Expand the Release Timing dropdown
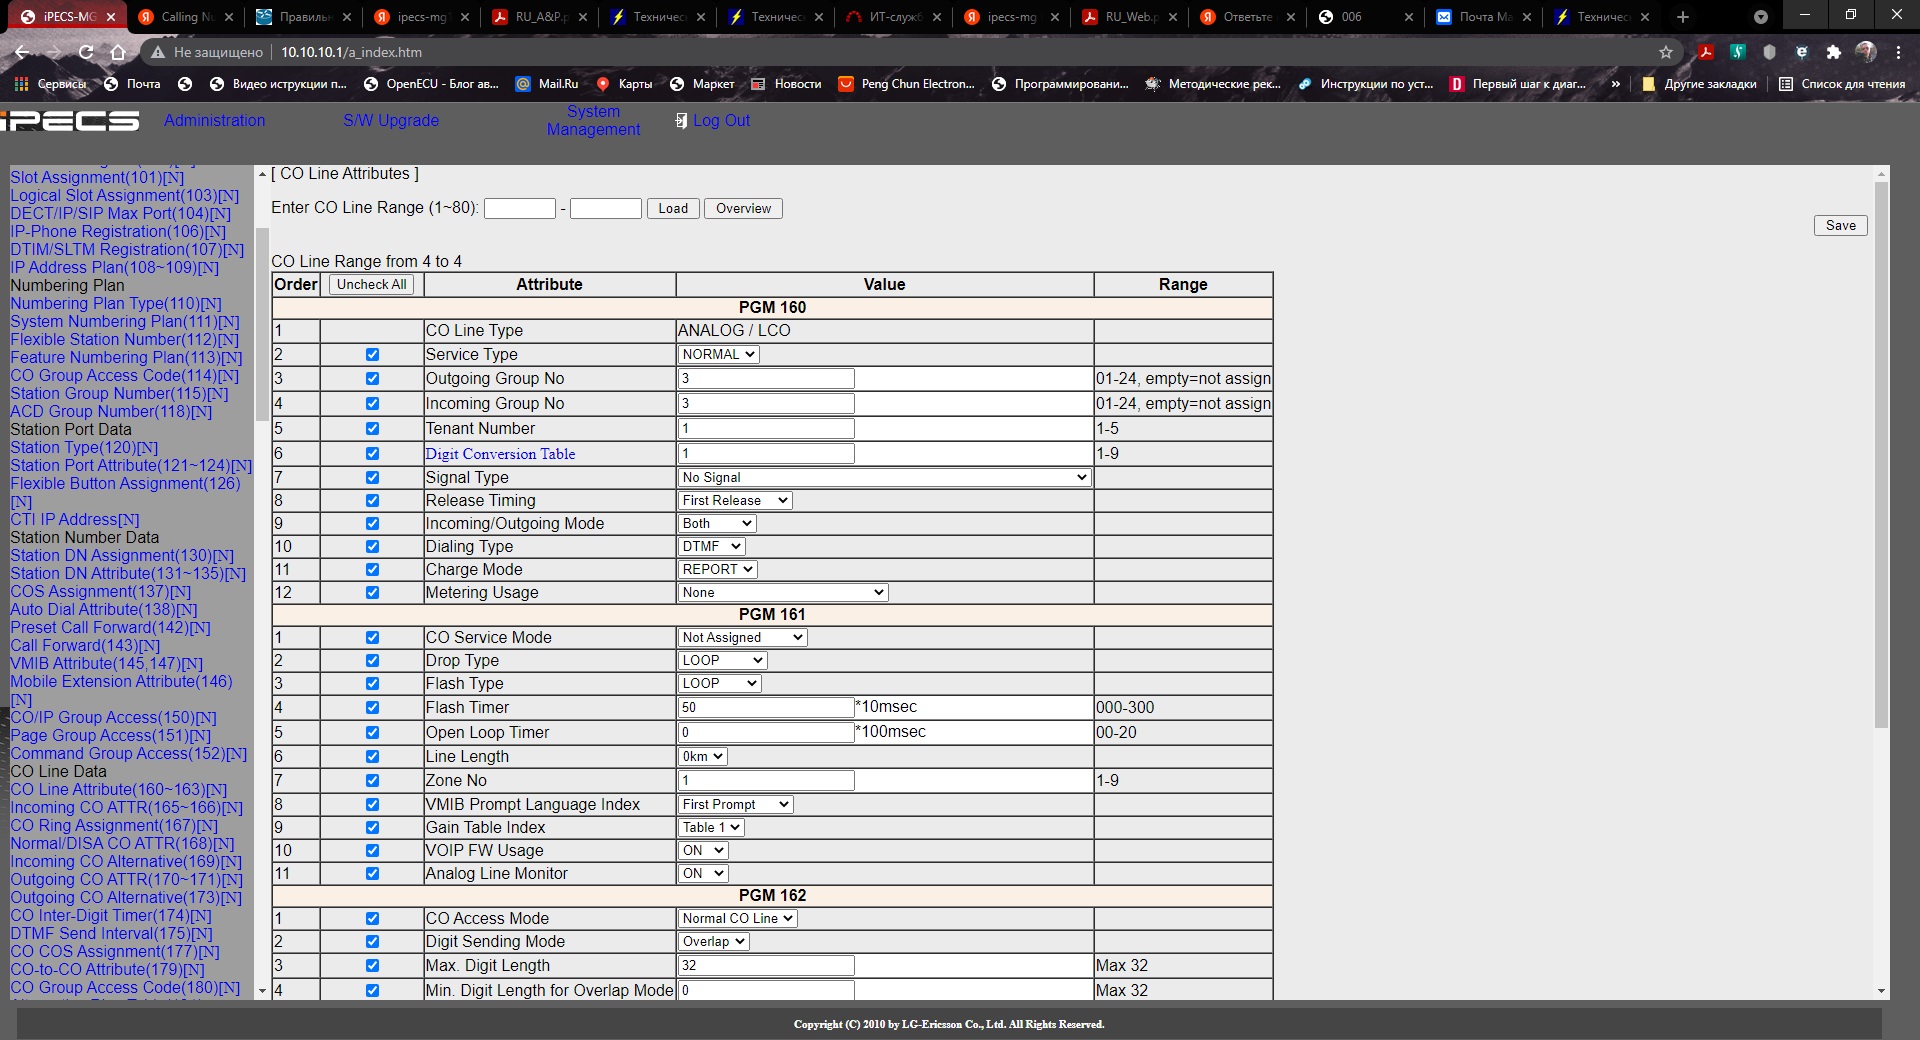This screenshot has width=1920, height=1040. tap(735, 501)
